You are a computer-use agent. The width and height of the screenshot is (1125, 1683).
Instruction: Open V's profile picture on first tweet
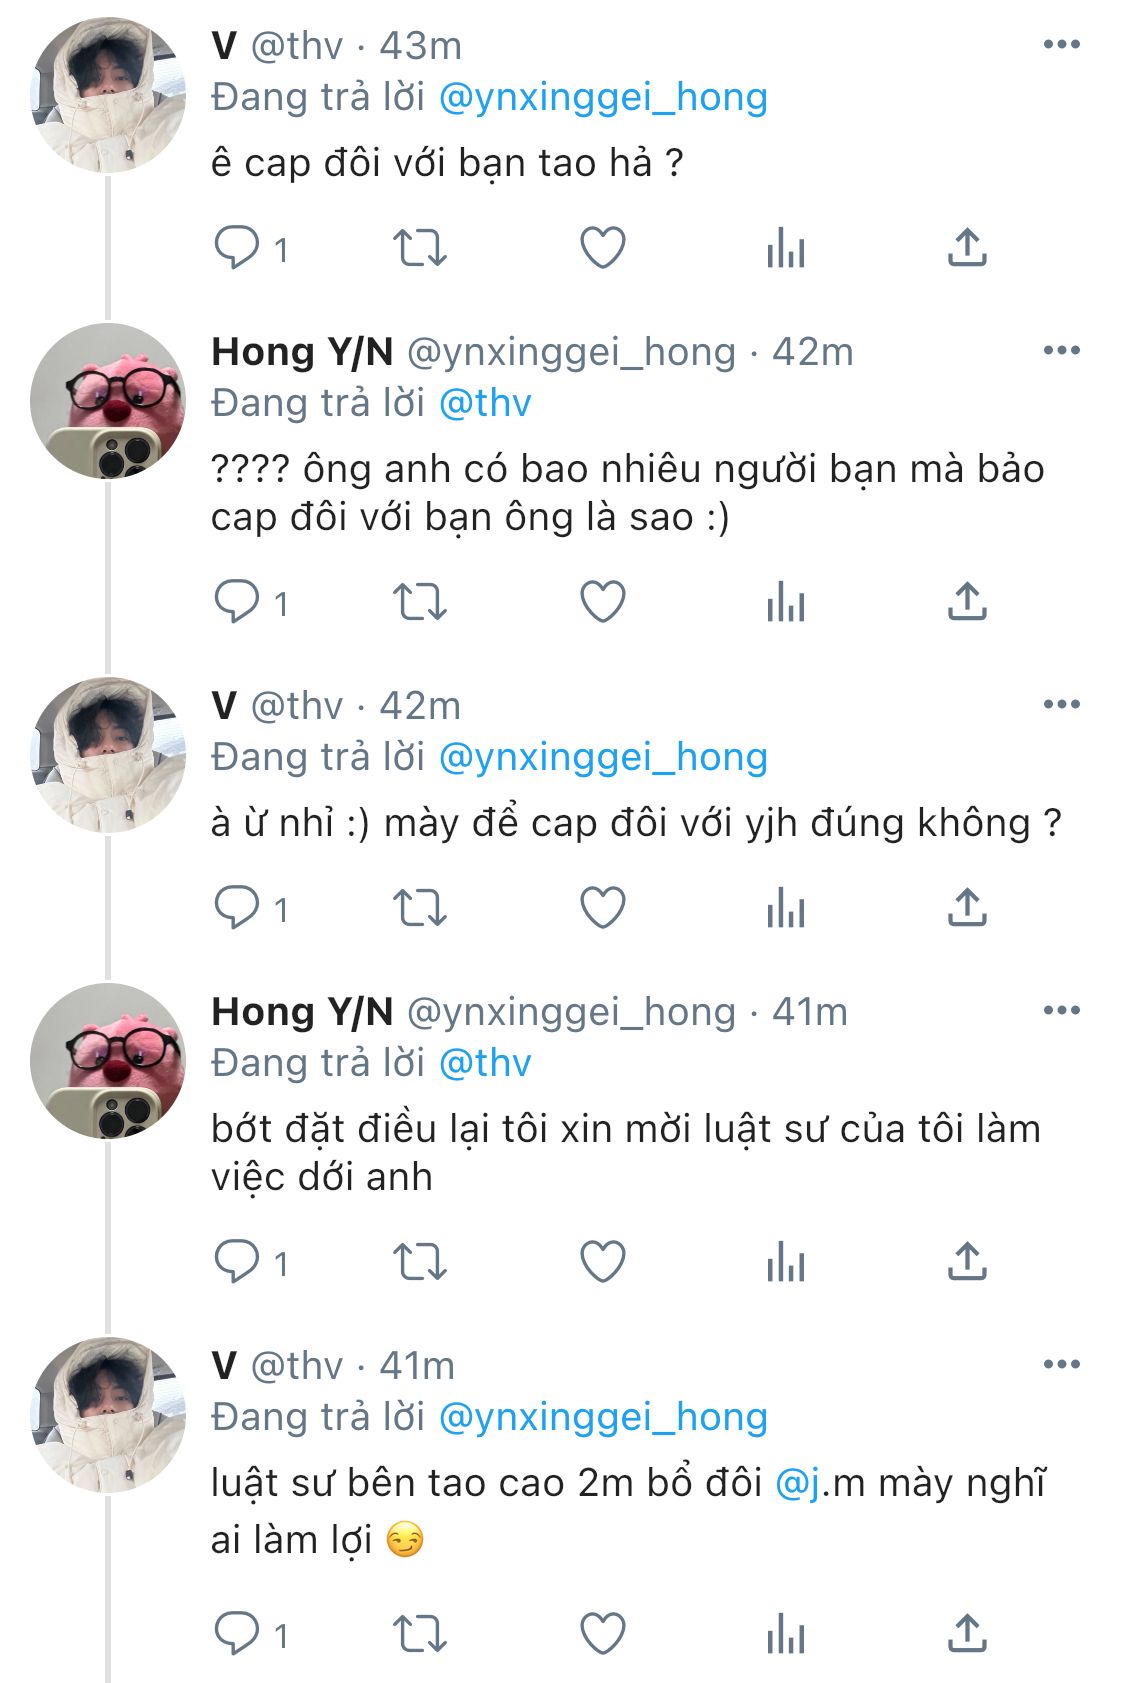[108, 95]
